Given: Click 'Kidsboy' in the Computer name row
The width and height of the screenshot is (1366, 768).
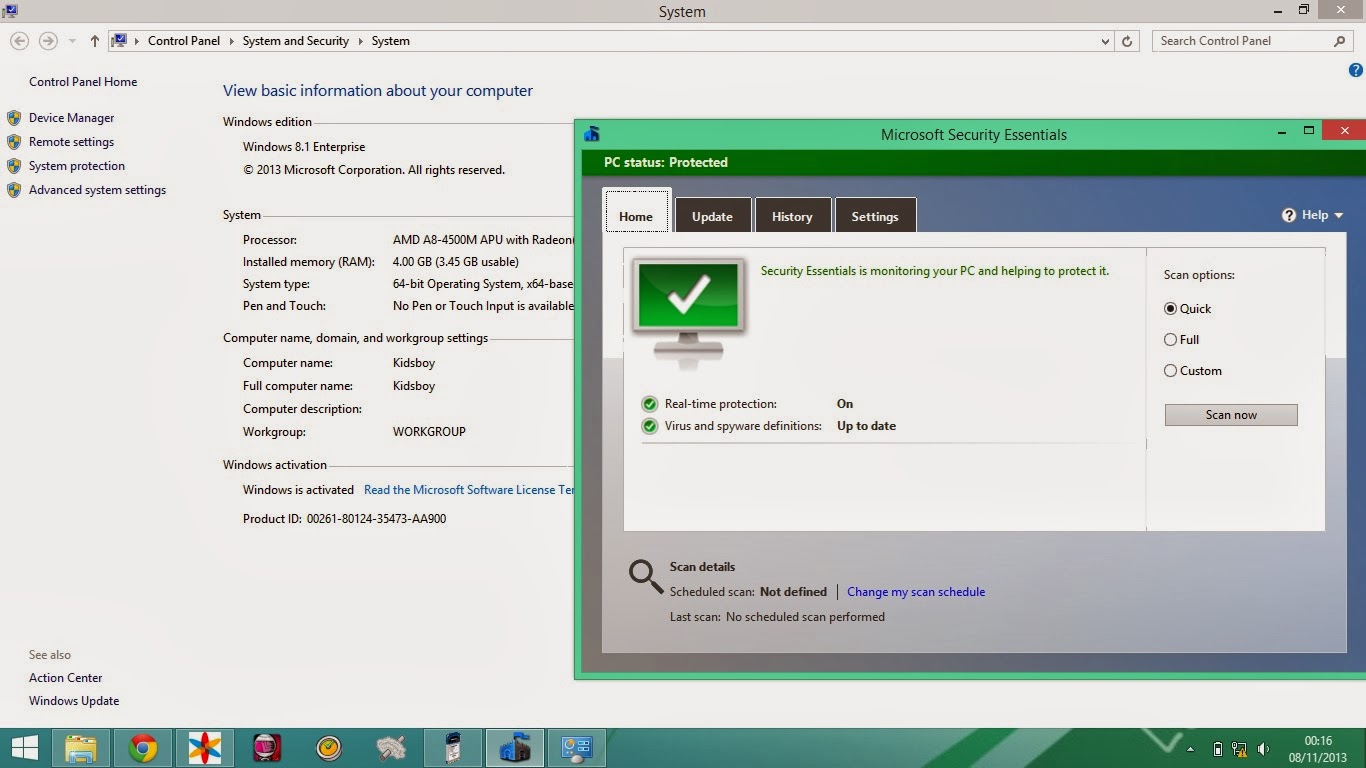Looking at the screenshot, I should pyautogui.click(x=414, y=363).
